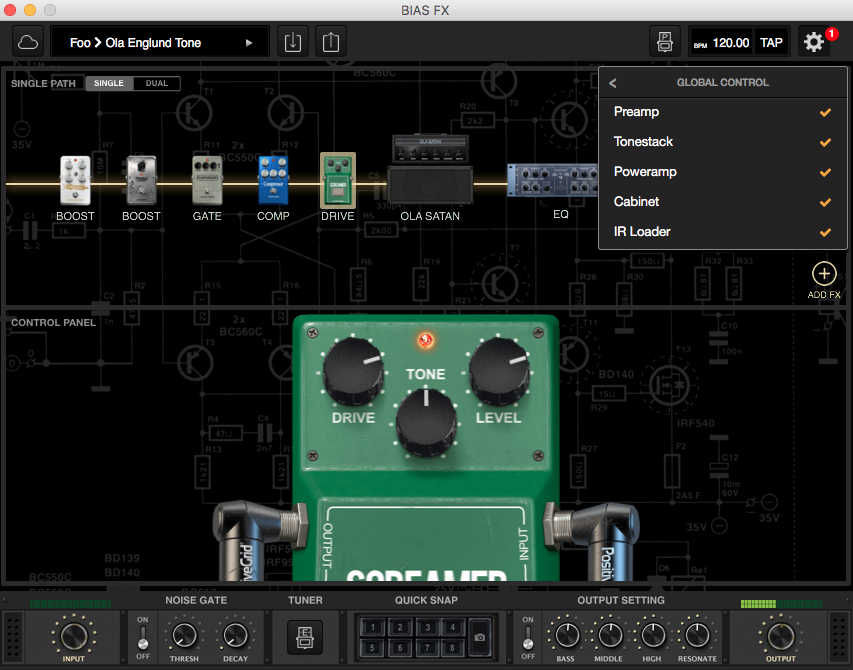Select Quick Snap slot 8
Viewport: 853px width, 670px height.
[x=453, y=647]
